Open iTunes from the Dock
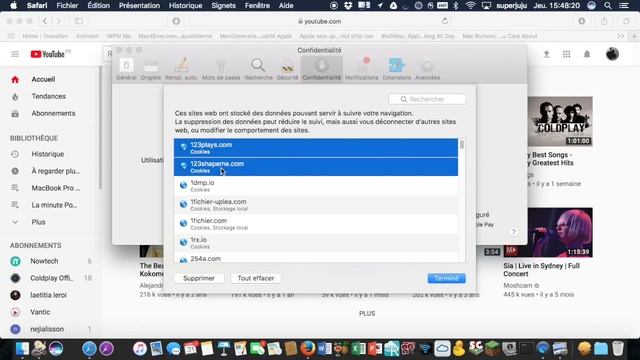The width and height of the screenshot is (640, 360). click(x=140, y=349)
